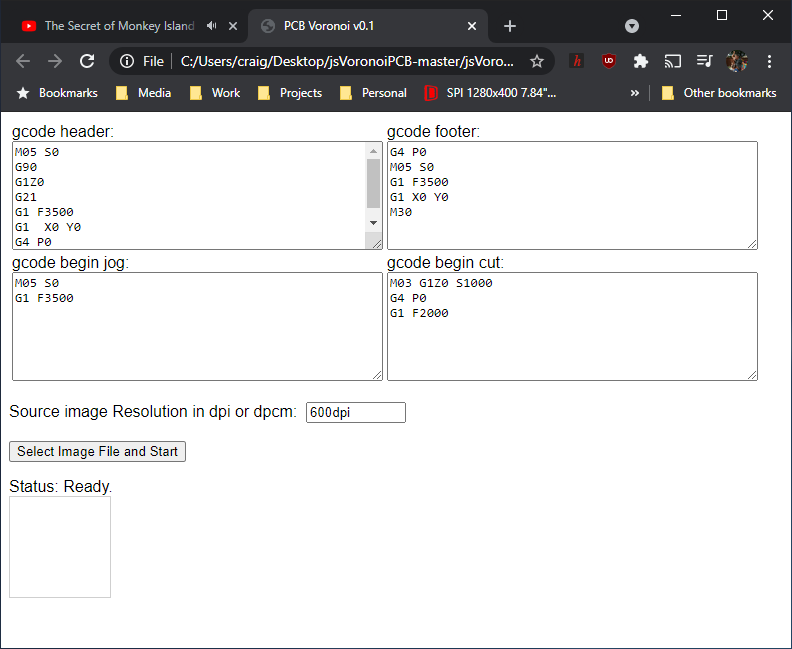Screen dimensions: 792x649
Task: Reload the PCB Voronoi page
Action: pyautogui.click(x=87, y=61)
